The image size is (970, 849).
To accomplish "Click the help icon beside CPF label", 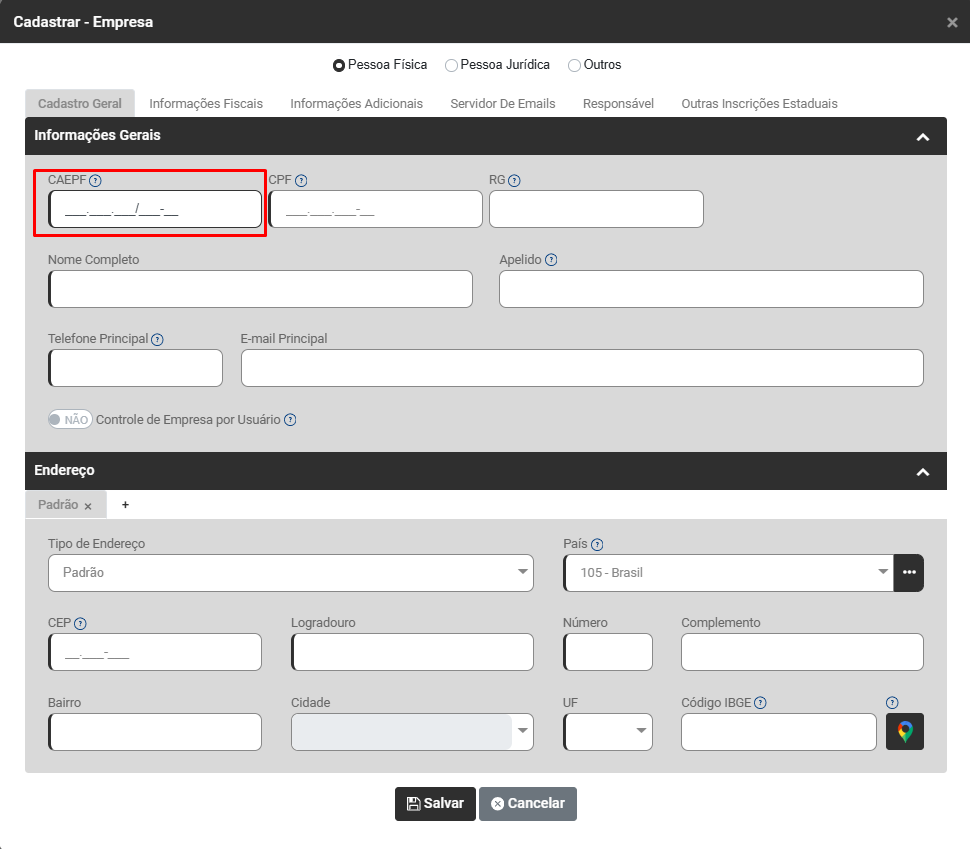I will (x=301, y=181).
